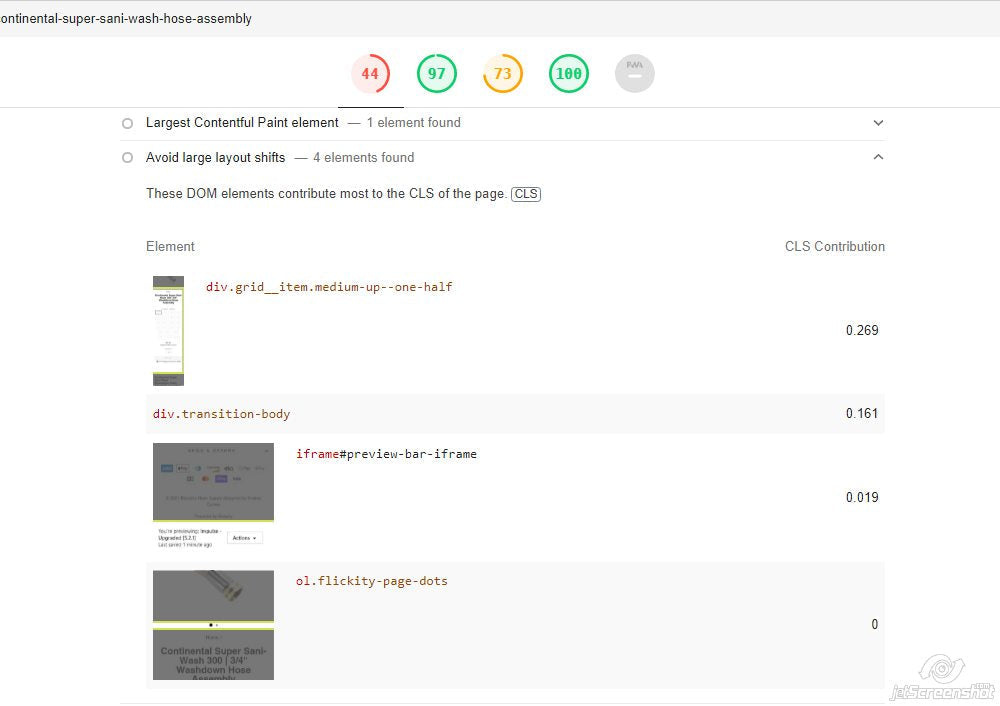The image size is (1000, 706).
Task: Click the ol.flickity-page-dots element label
Action: 371,581
